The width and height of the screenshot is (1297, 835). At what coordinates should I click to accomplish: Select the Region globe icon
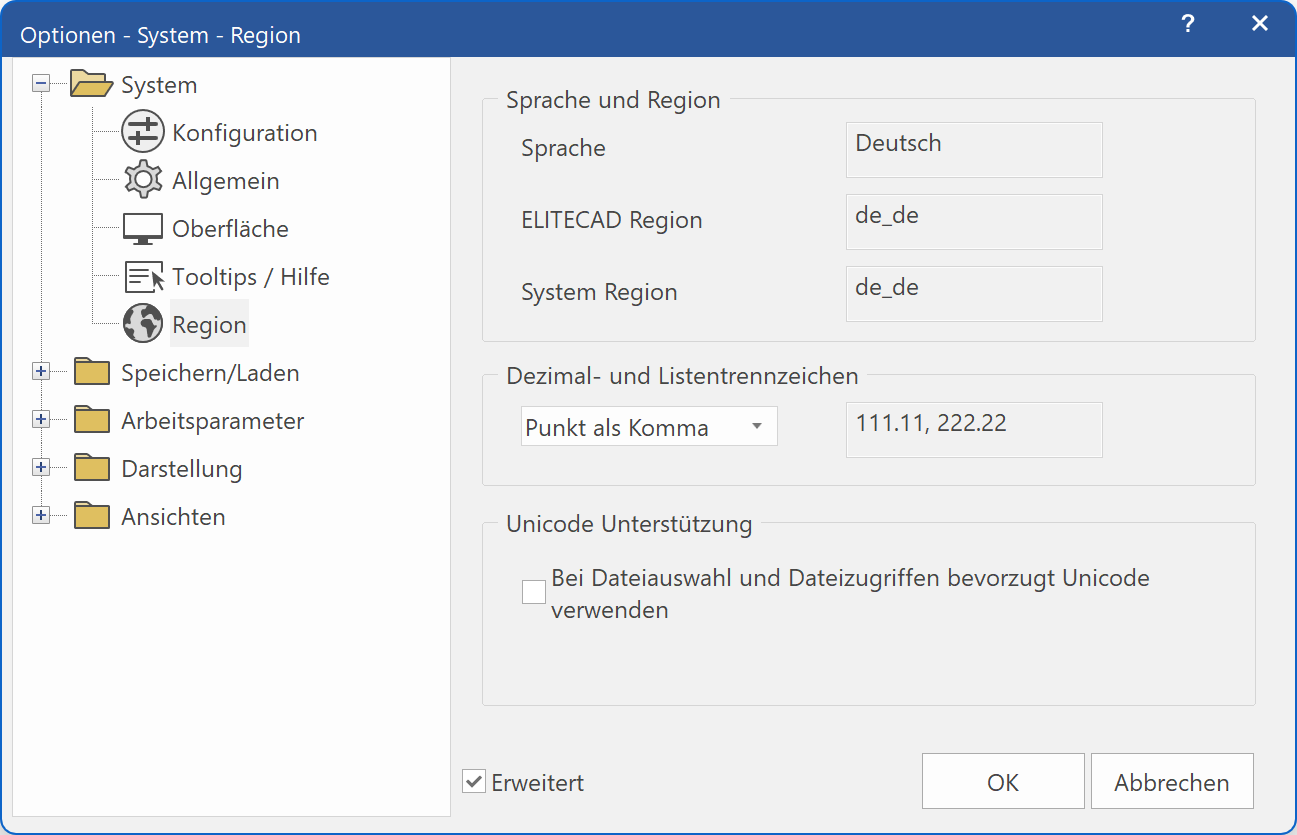[141, 323]
